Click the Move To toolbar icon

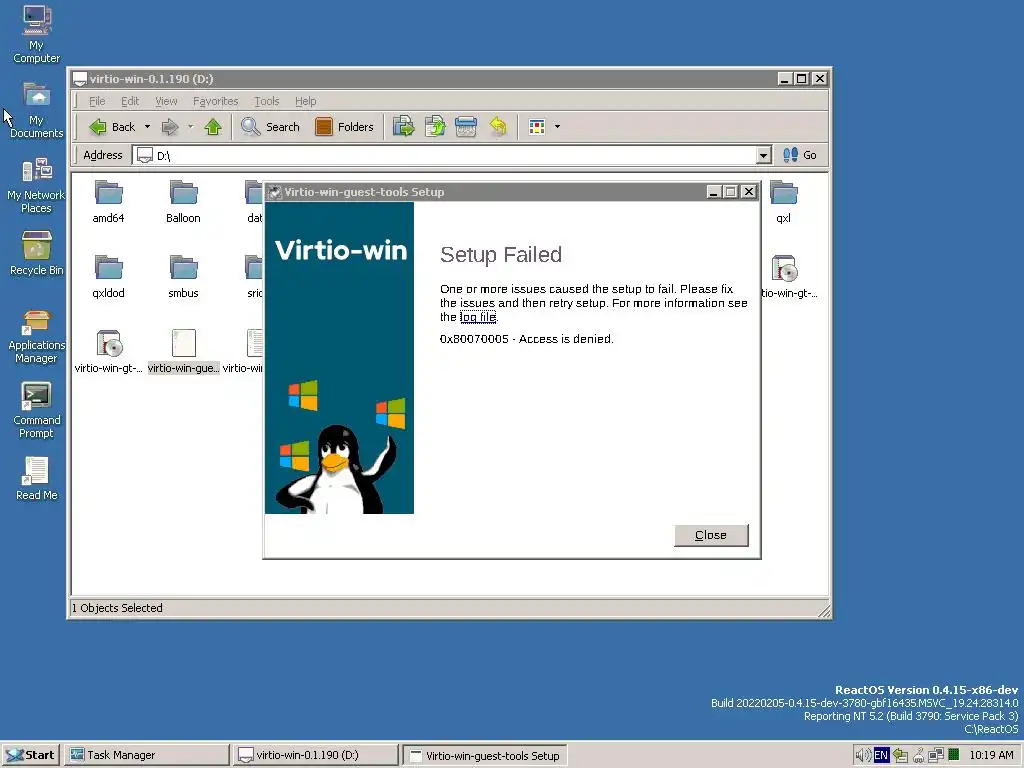[404, 127]
